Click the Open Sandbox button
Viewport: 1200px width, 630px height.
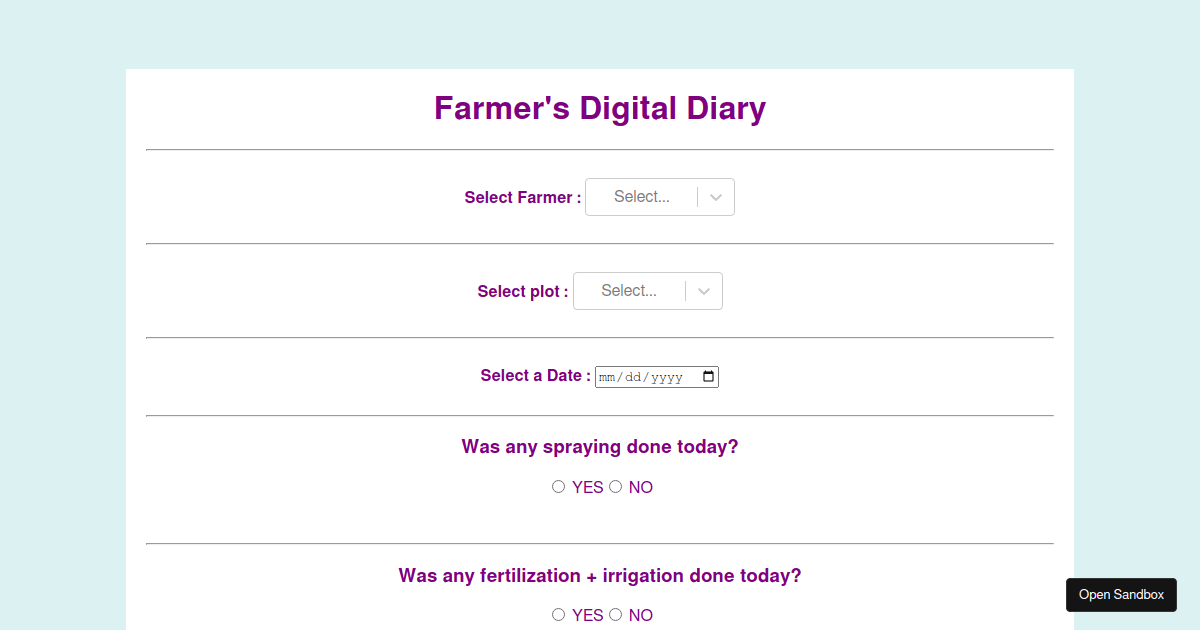click(x=1121, y=594)
